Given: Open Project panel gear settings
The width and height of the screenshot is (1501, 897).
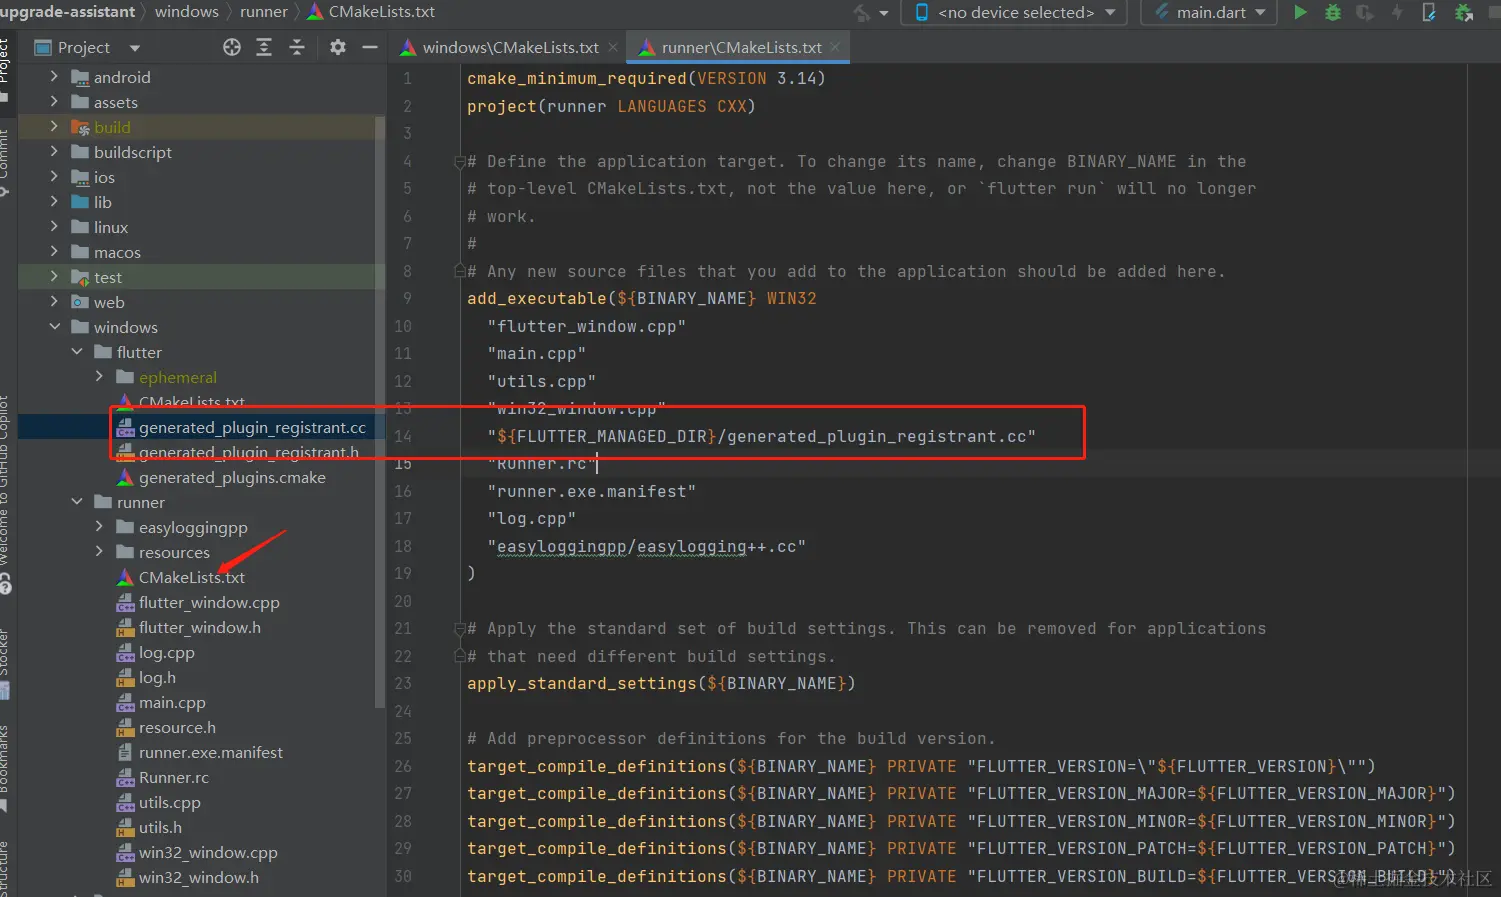Looking at the screenshot, I should (338, 47).
